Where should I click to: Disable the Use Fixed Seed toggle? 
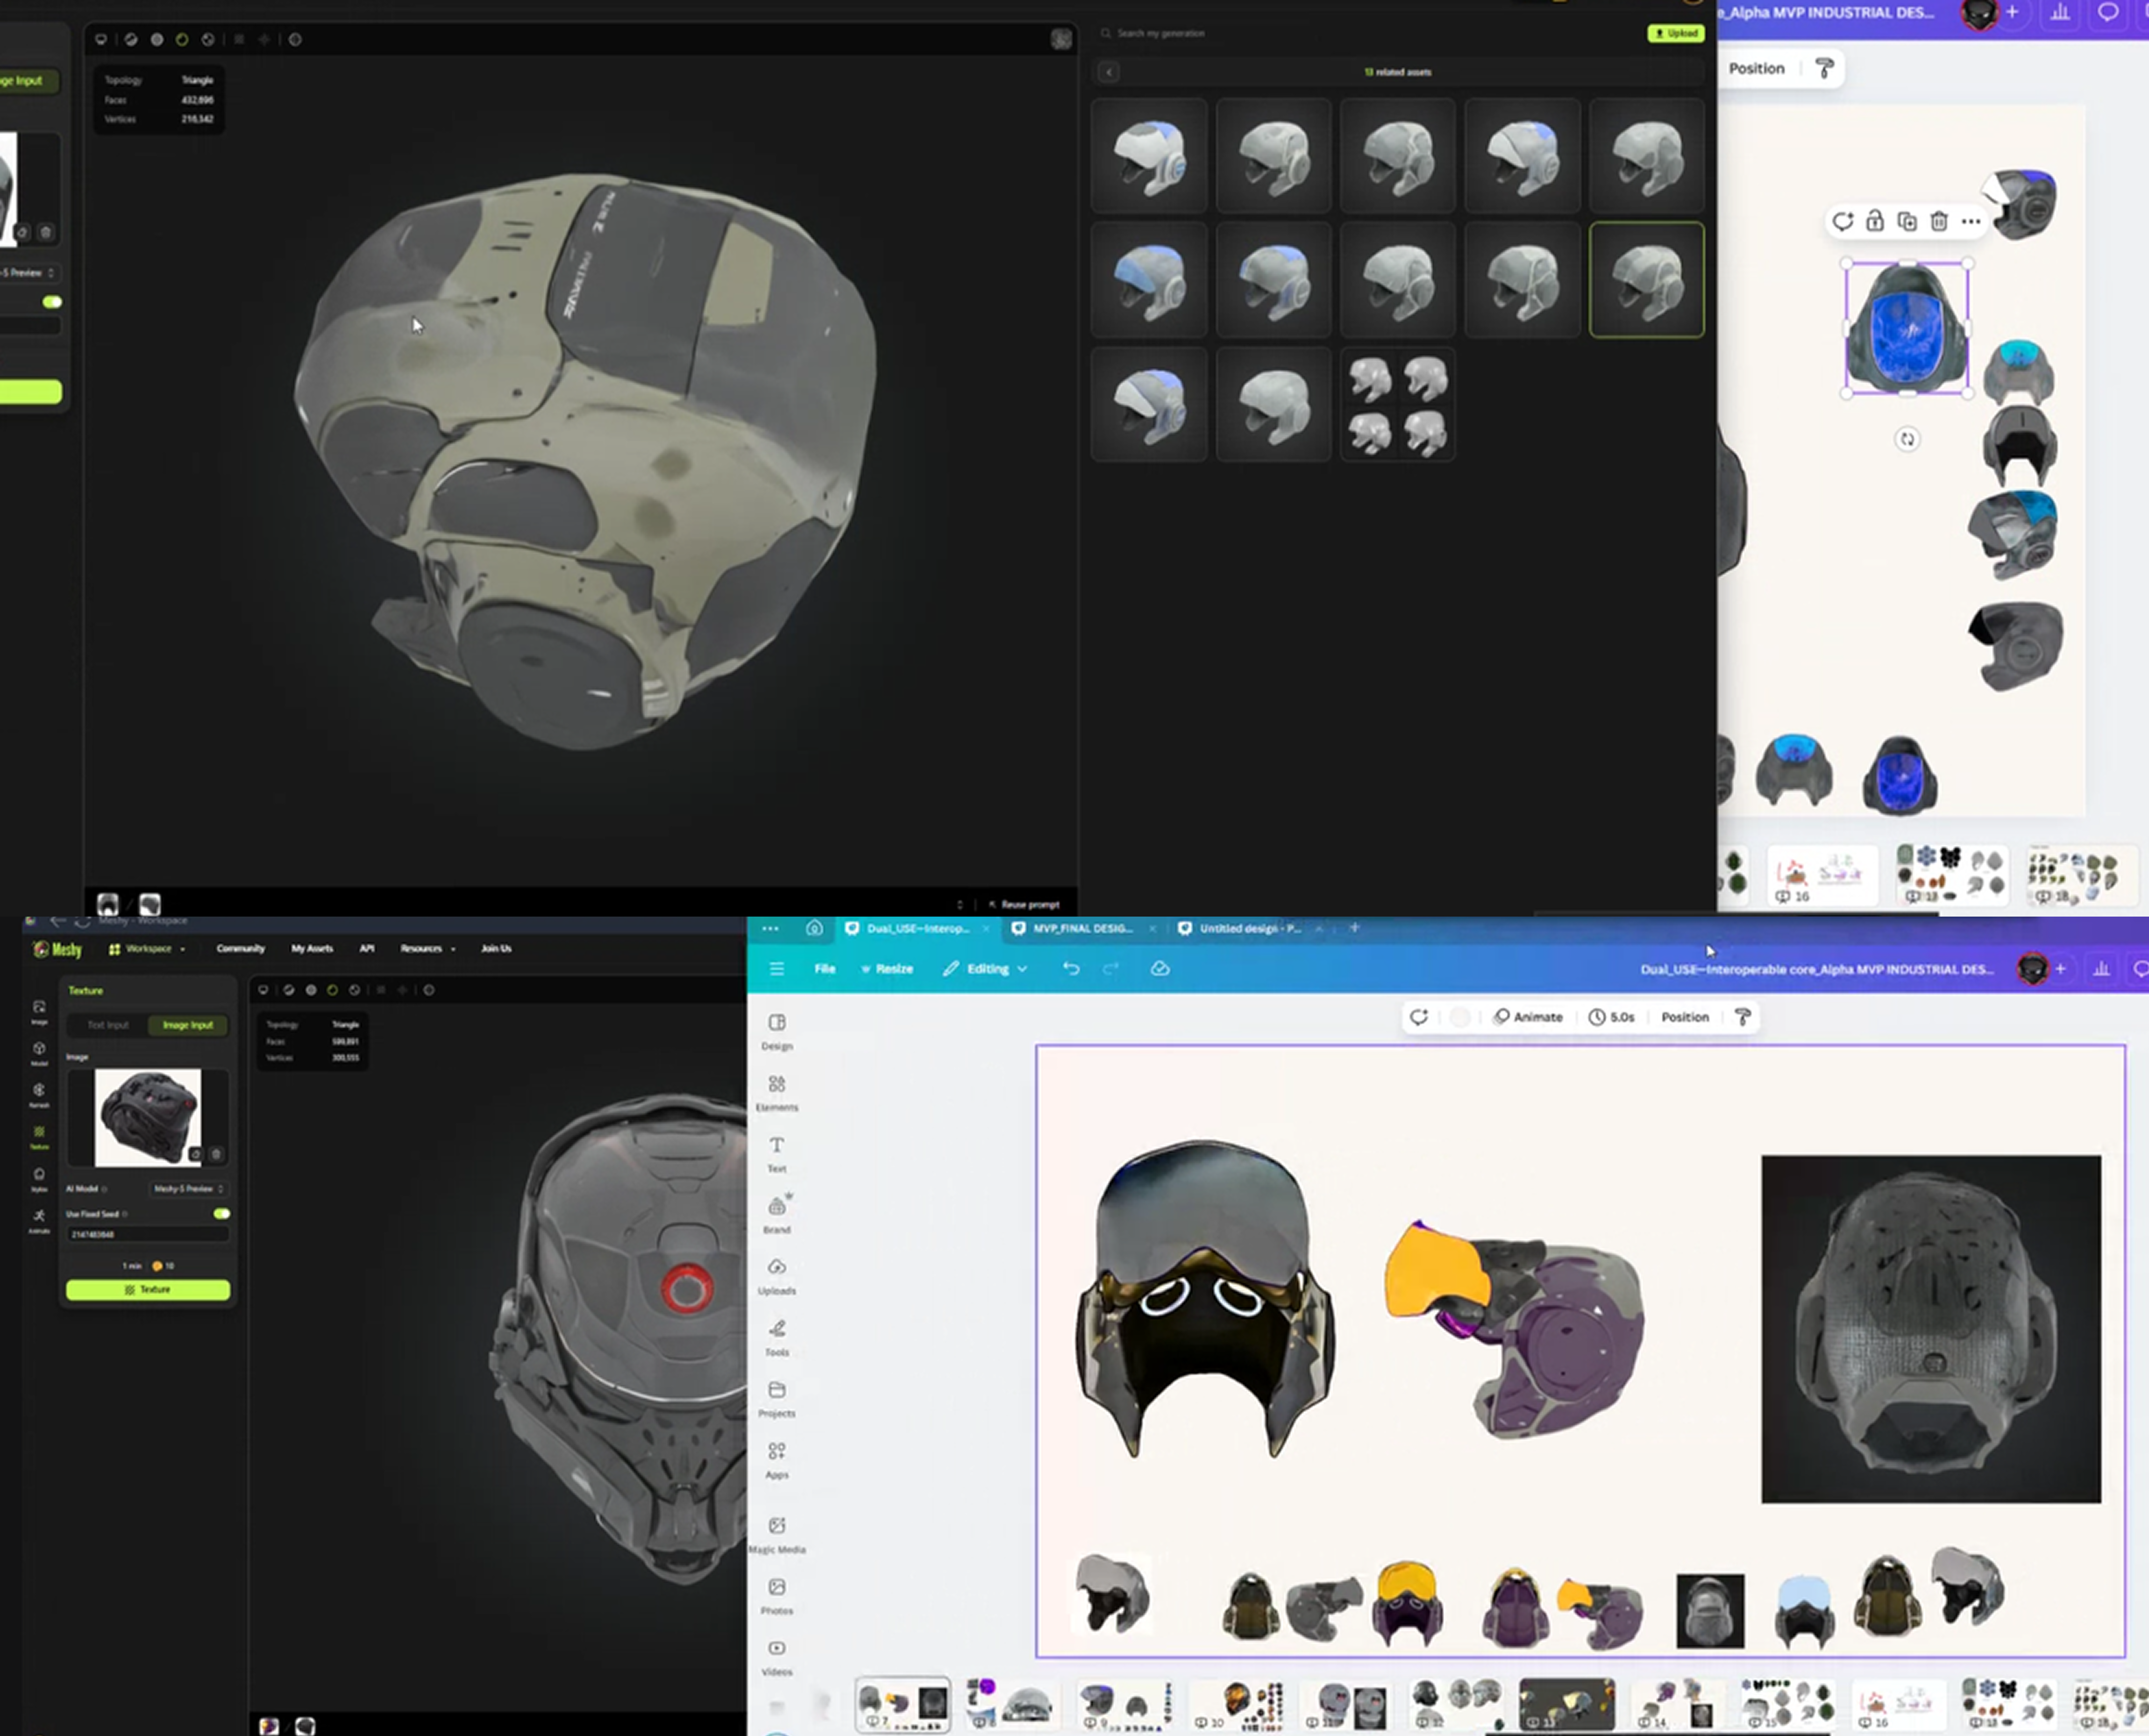(x=222, y=1214)
